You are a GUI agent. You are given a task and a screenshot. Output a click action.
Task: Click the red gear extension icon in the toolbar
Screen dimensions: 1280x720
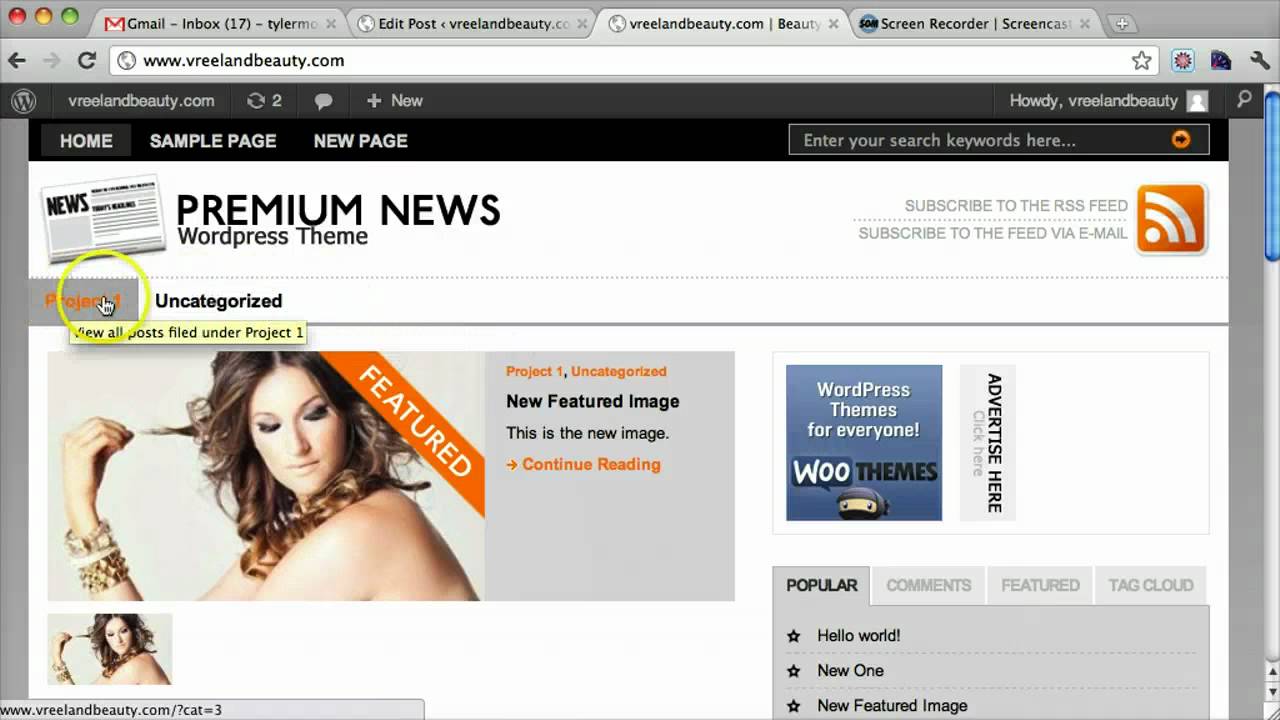[1183, 61]
